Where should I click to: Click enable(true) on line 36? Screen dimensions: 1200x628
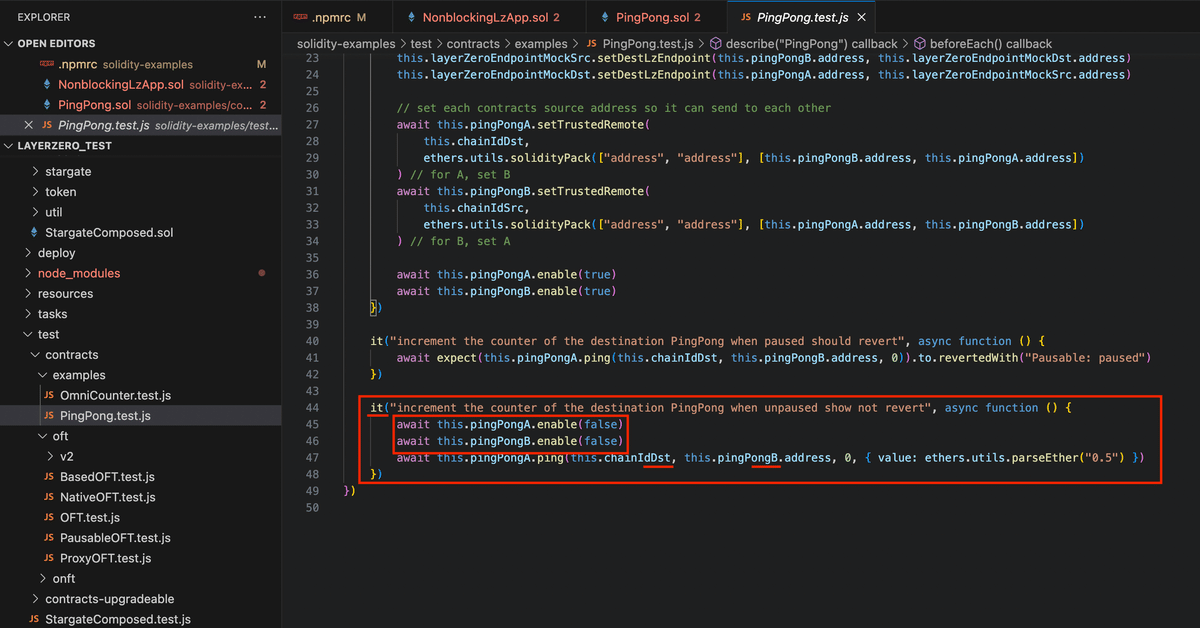tap(578, 275)
